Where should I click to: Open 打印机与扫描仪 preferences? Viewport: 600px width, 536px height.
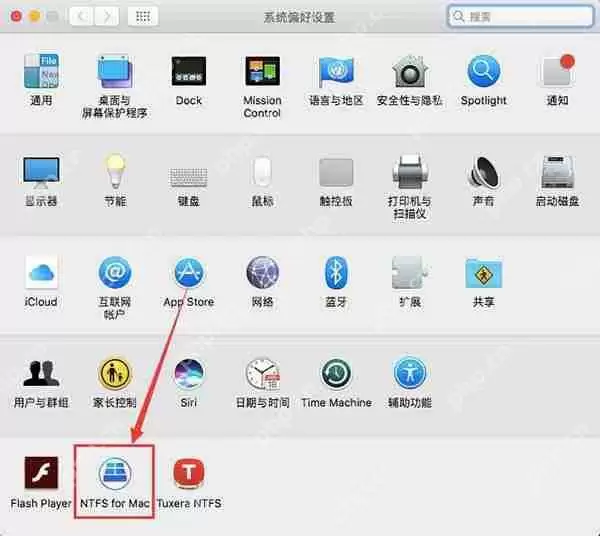point(409,172)
